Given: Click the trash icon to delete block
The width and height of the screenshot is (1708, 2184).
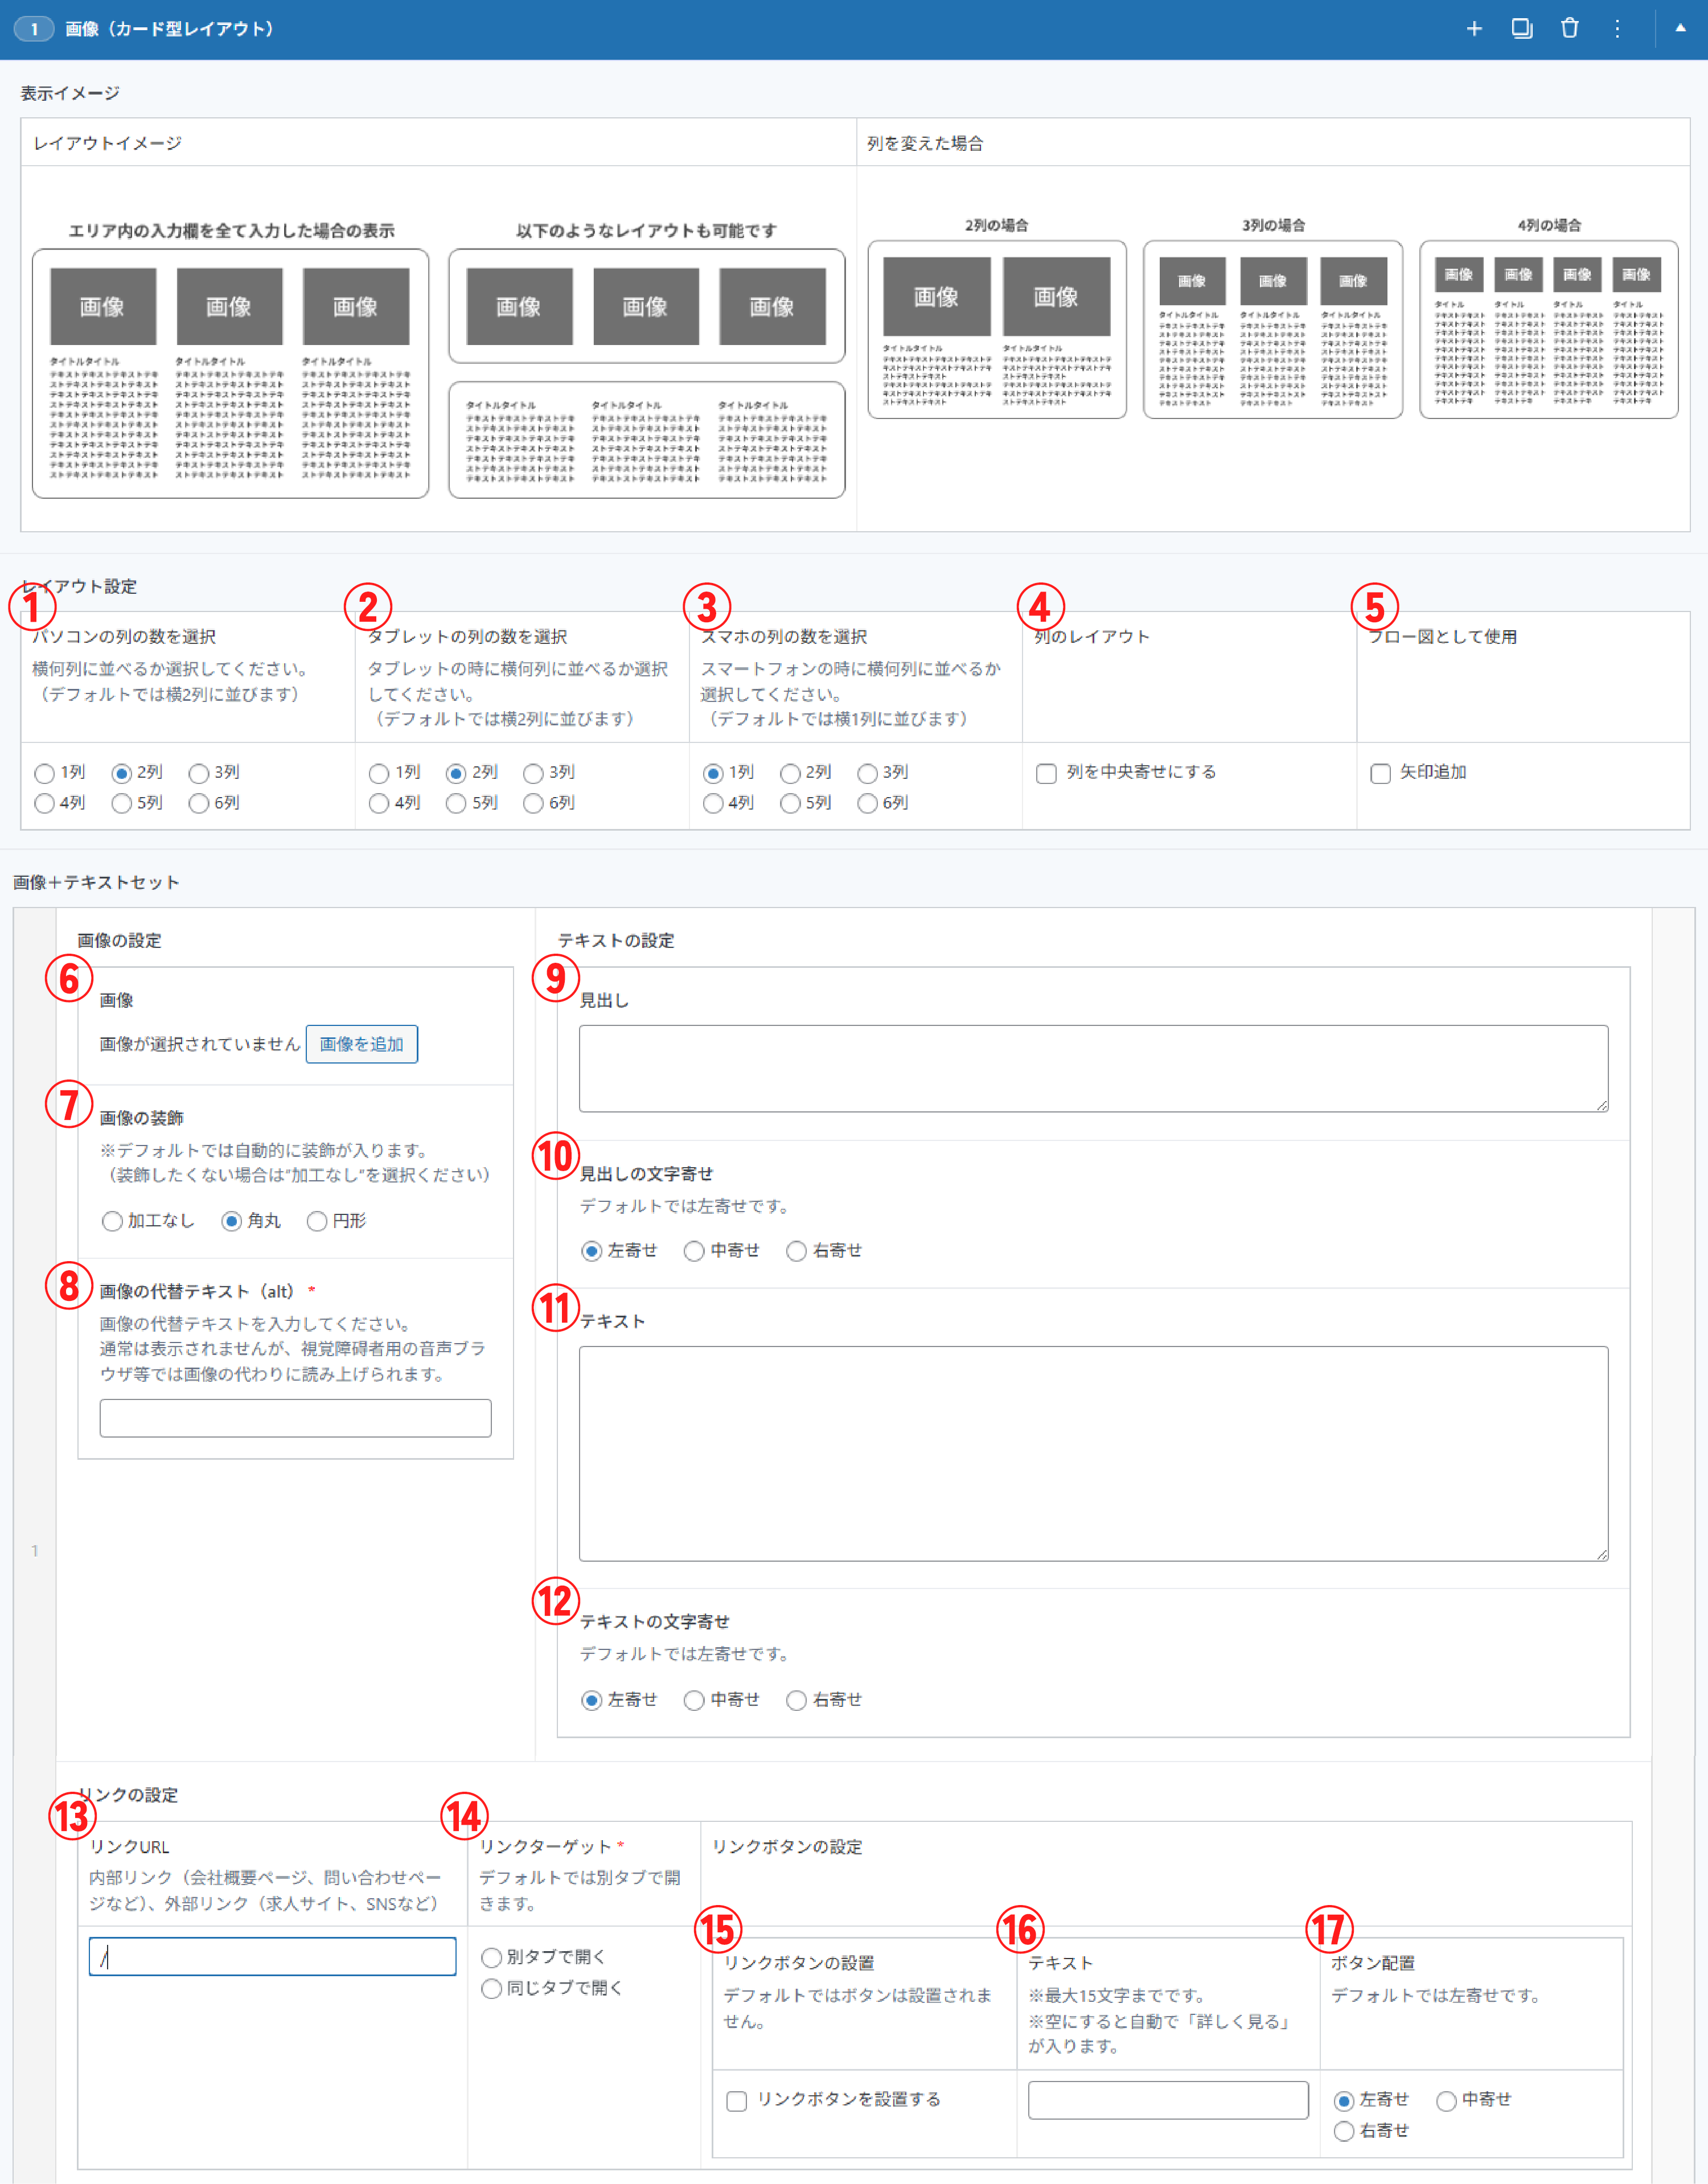Looking at the screenshot, I should pyautogui.click(x=1569, y=29).
